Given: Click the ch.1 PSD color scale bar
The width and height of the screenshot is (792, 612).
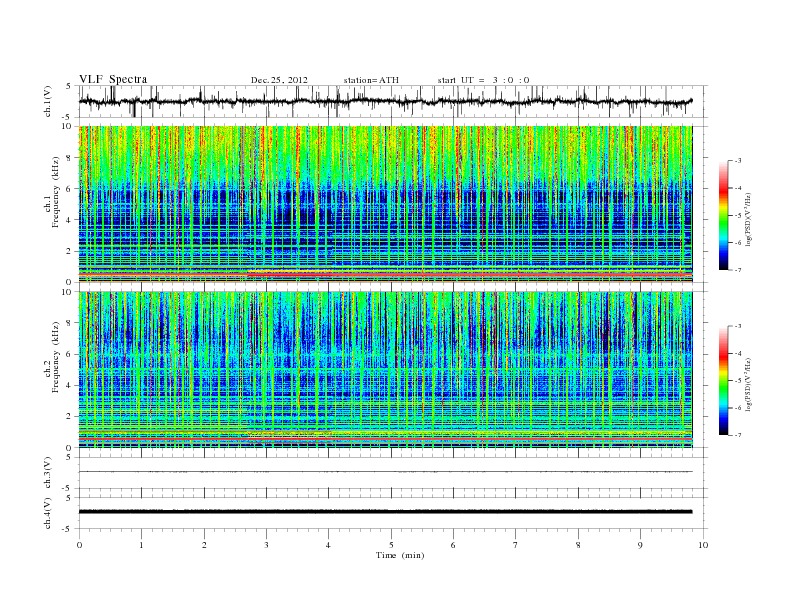Looking at the screenshot, I should pos(723,215).
